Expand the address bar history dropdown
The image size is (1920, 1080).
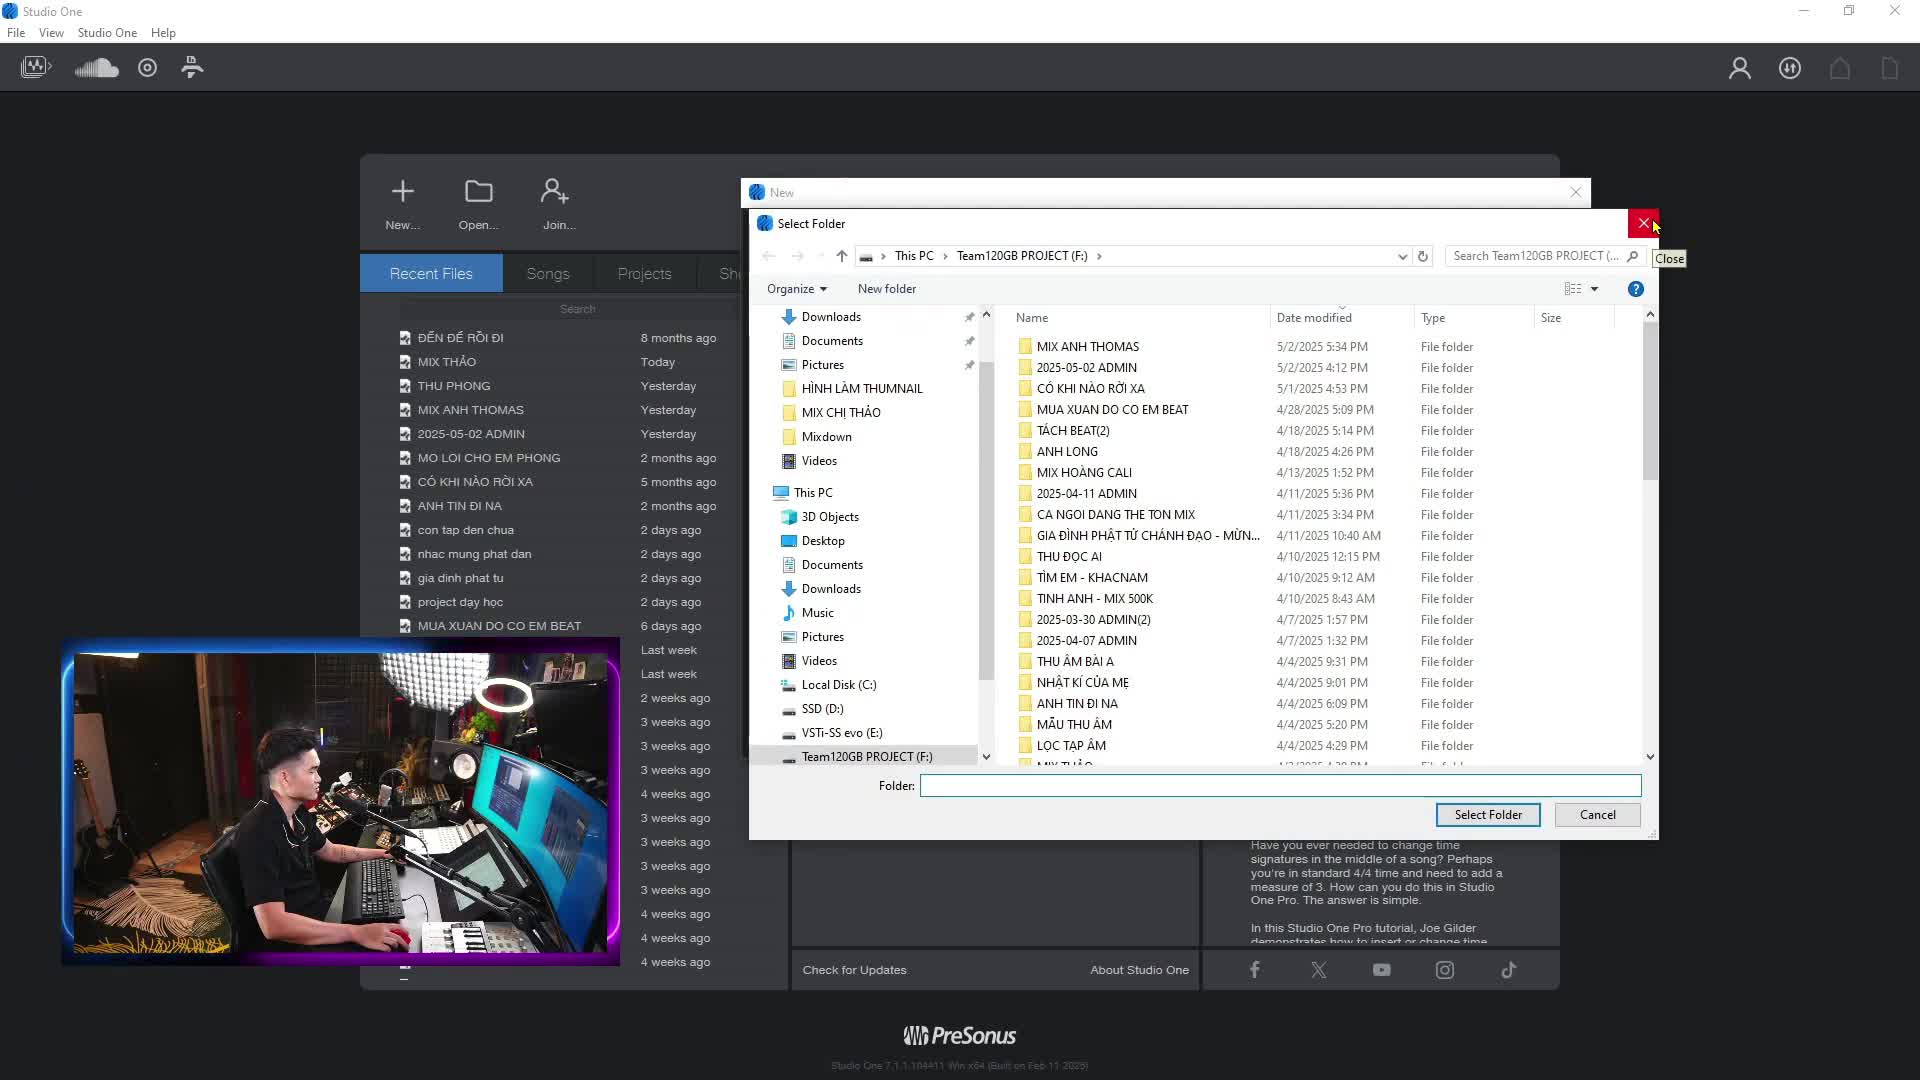pyautogui.click(x=1402, y=256)
